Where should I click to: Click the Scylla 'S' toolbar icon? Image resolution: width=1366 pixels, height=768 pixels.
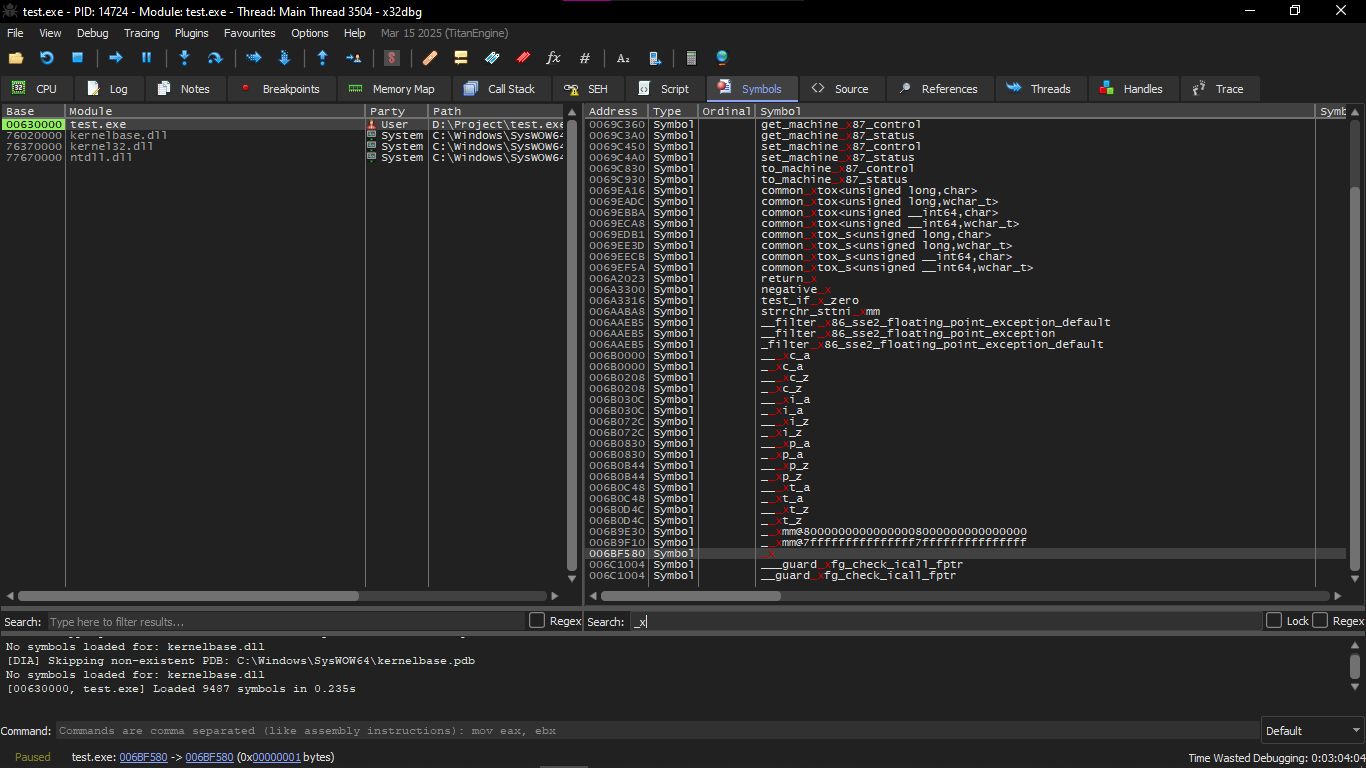[392, 58]
